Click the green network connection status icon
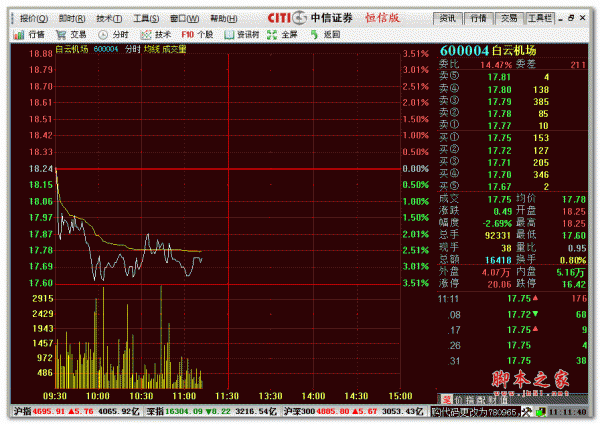The width and height of the screenshot is (600, 424). (540, 412)
